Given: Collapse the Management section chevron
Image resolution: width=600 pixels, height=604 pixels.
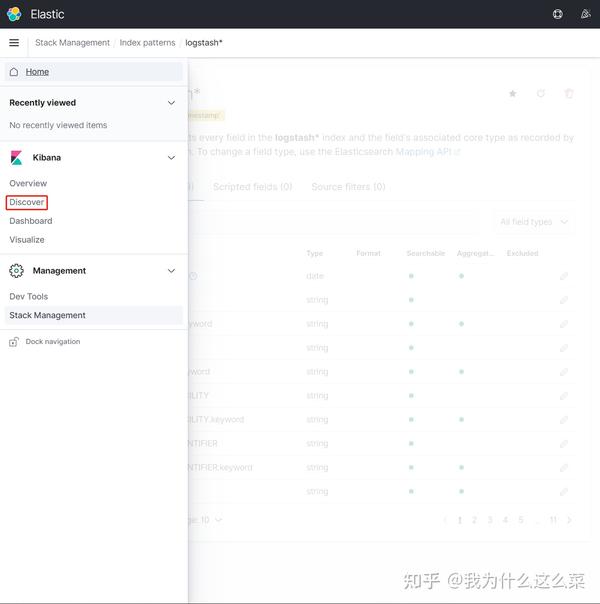Looking at the screenshot, I should coord(171,271).
